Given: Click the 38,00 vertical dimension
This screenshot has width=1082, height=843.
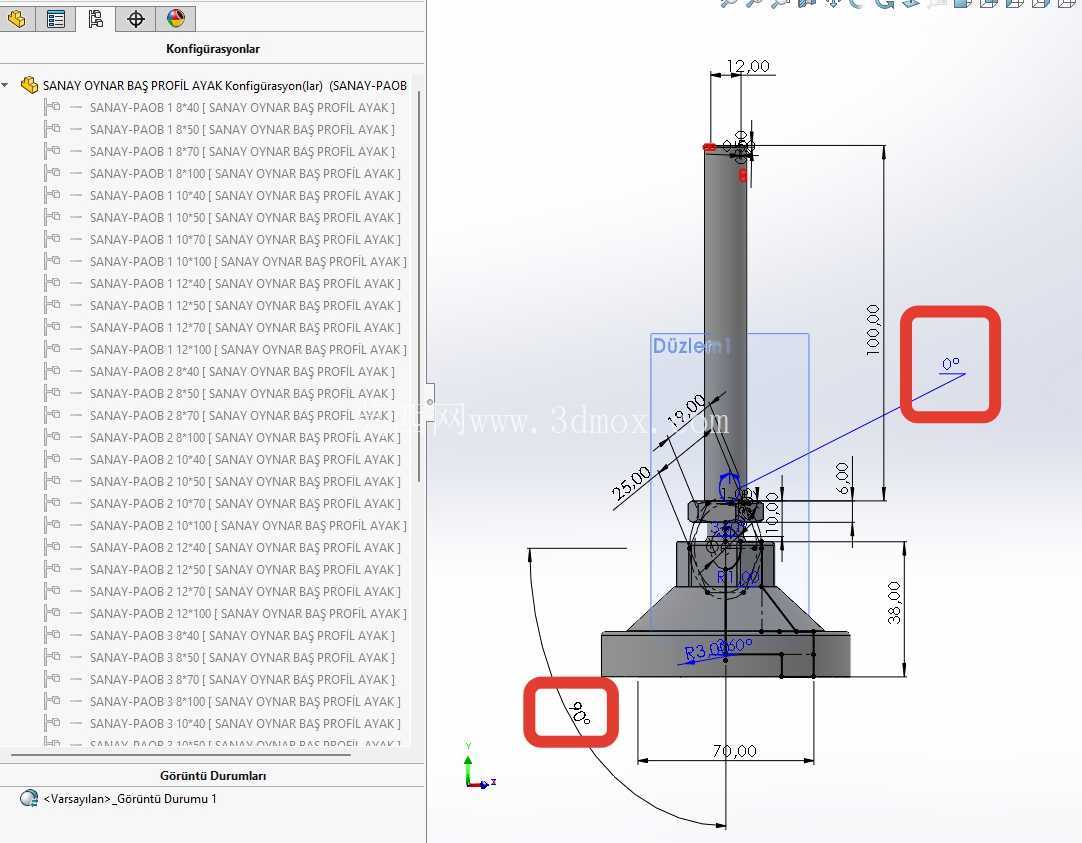Looking at the screenshot, I should point(894,602).
